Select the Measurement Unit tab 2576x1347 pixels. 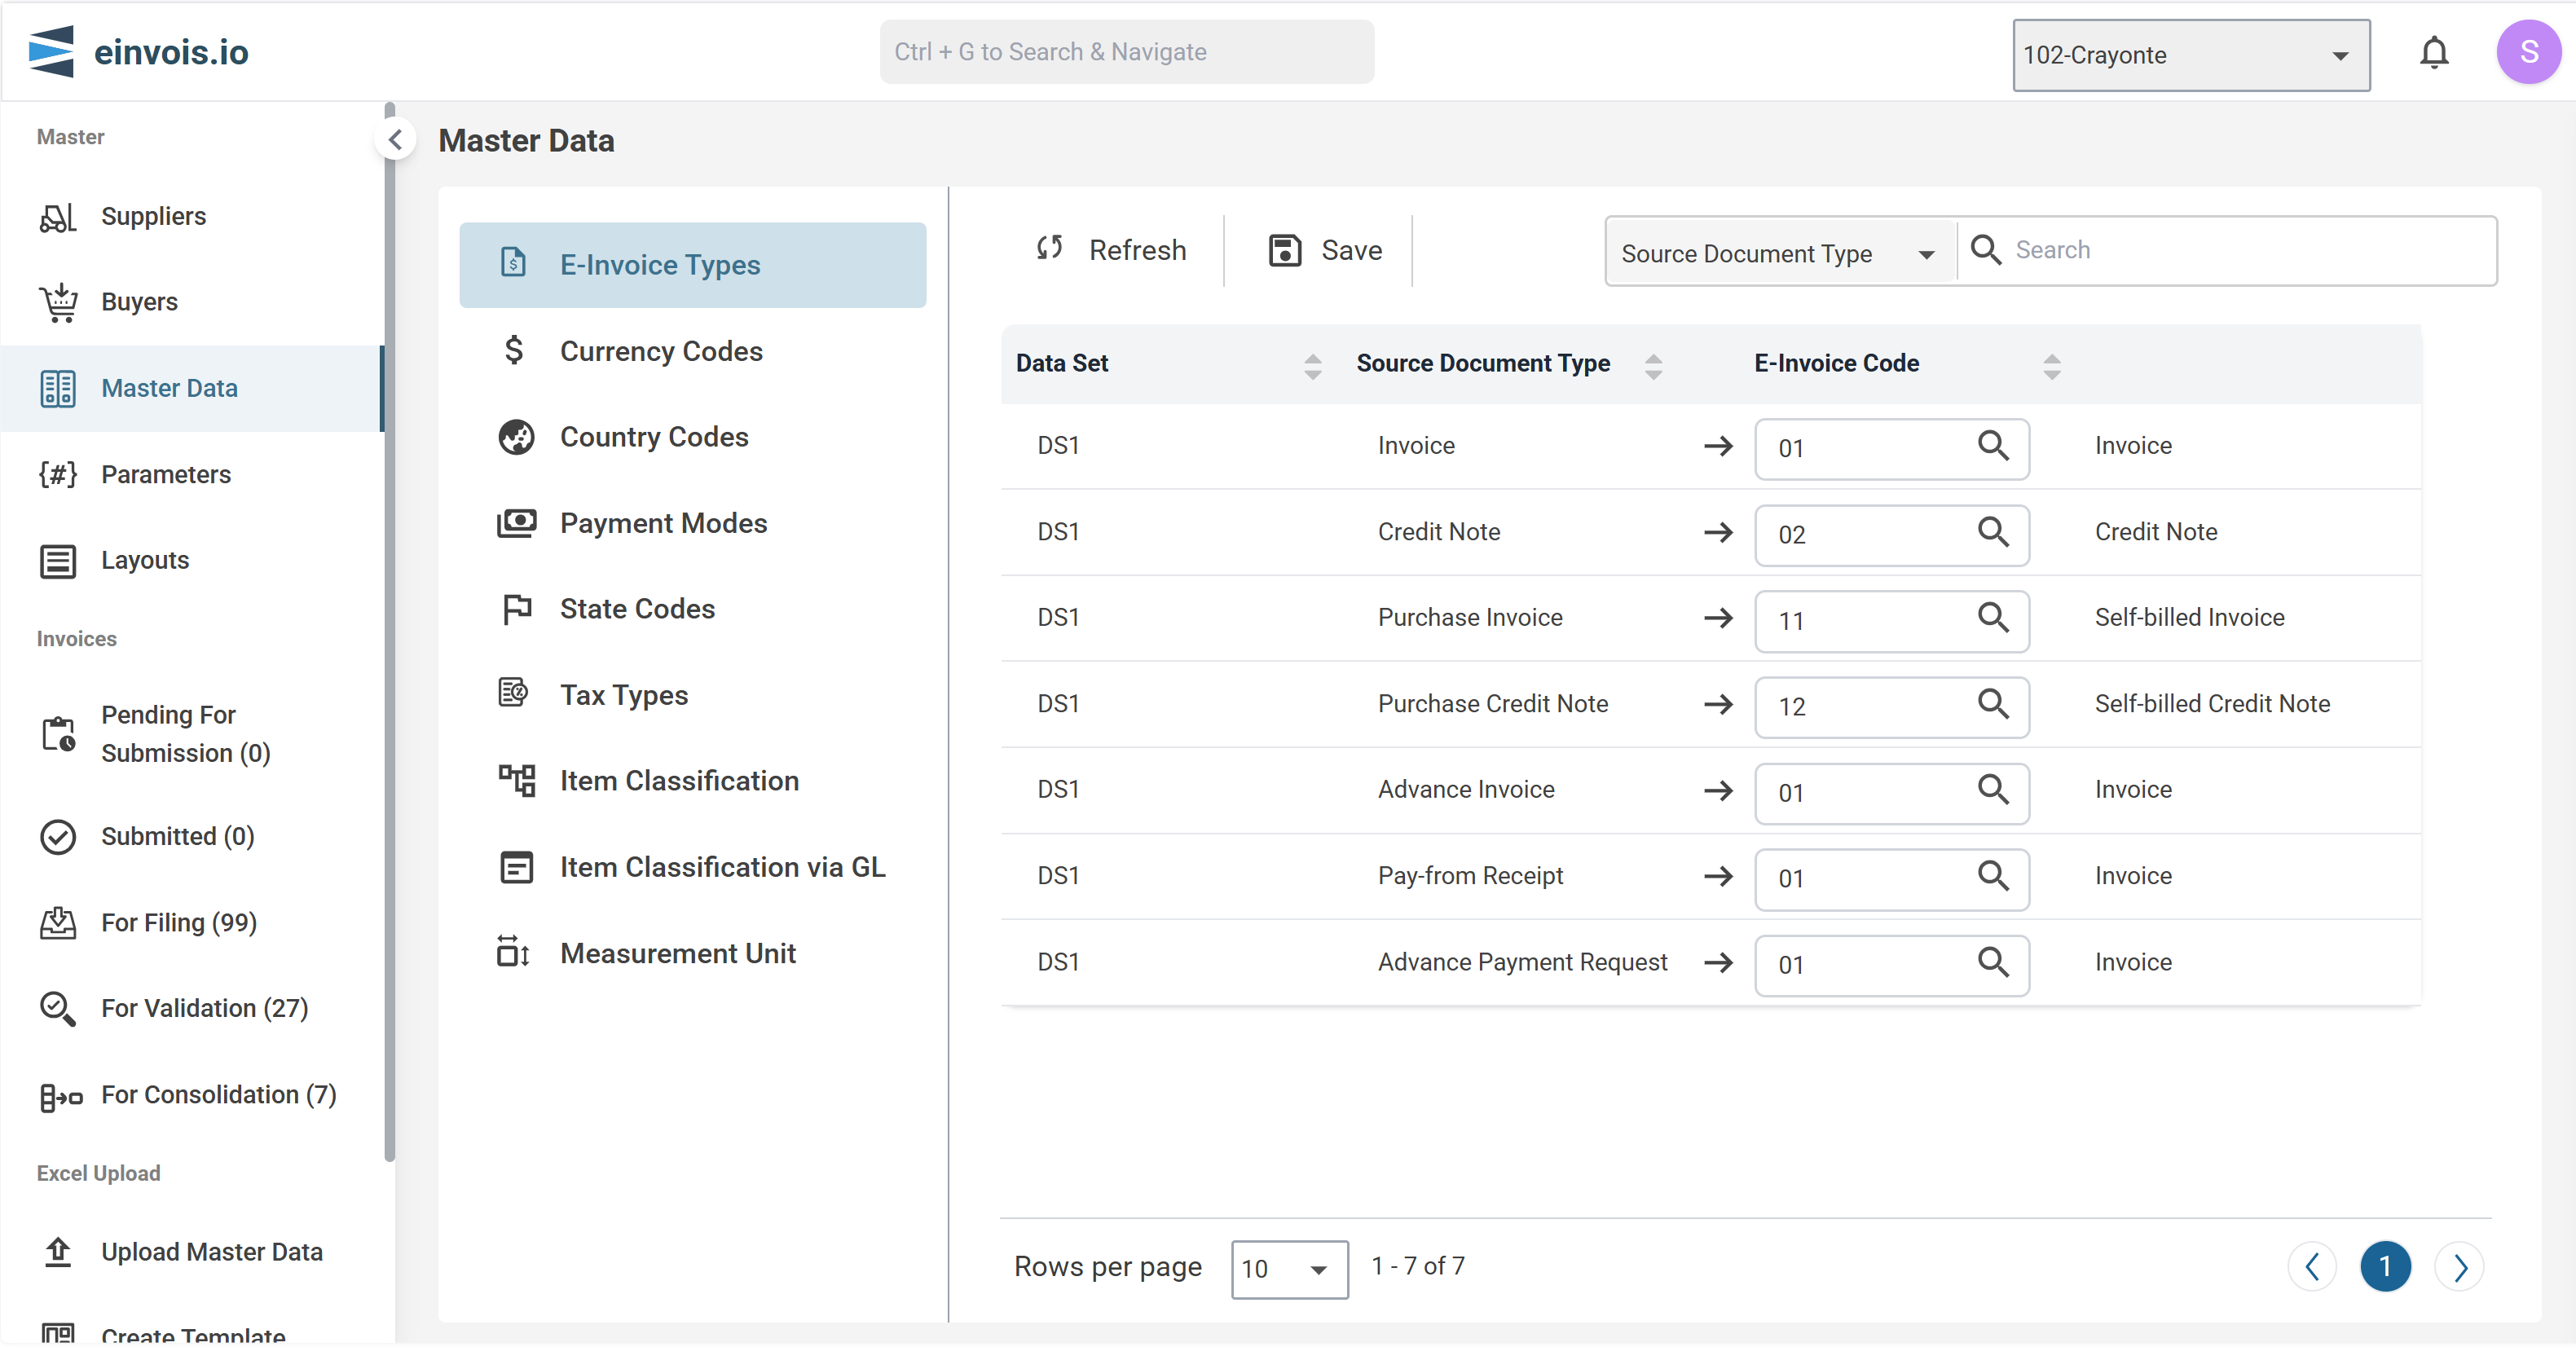[x=692, y=953]
